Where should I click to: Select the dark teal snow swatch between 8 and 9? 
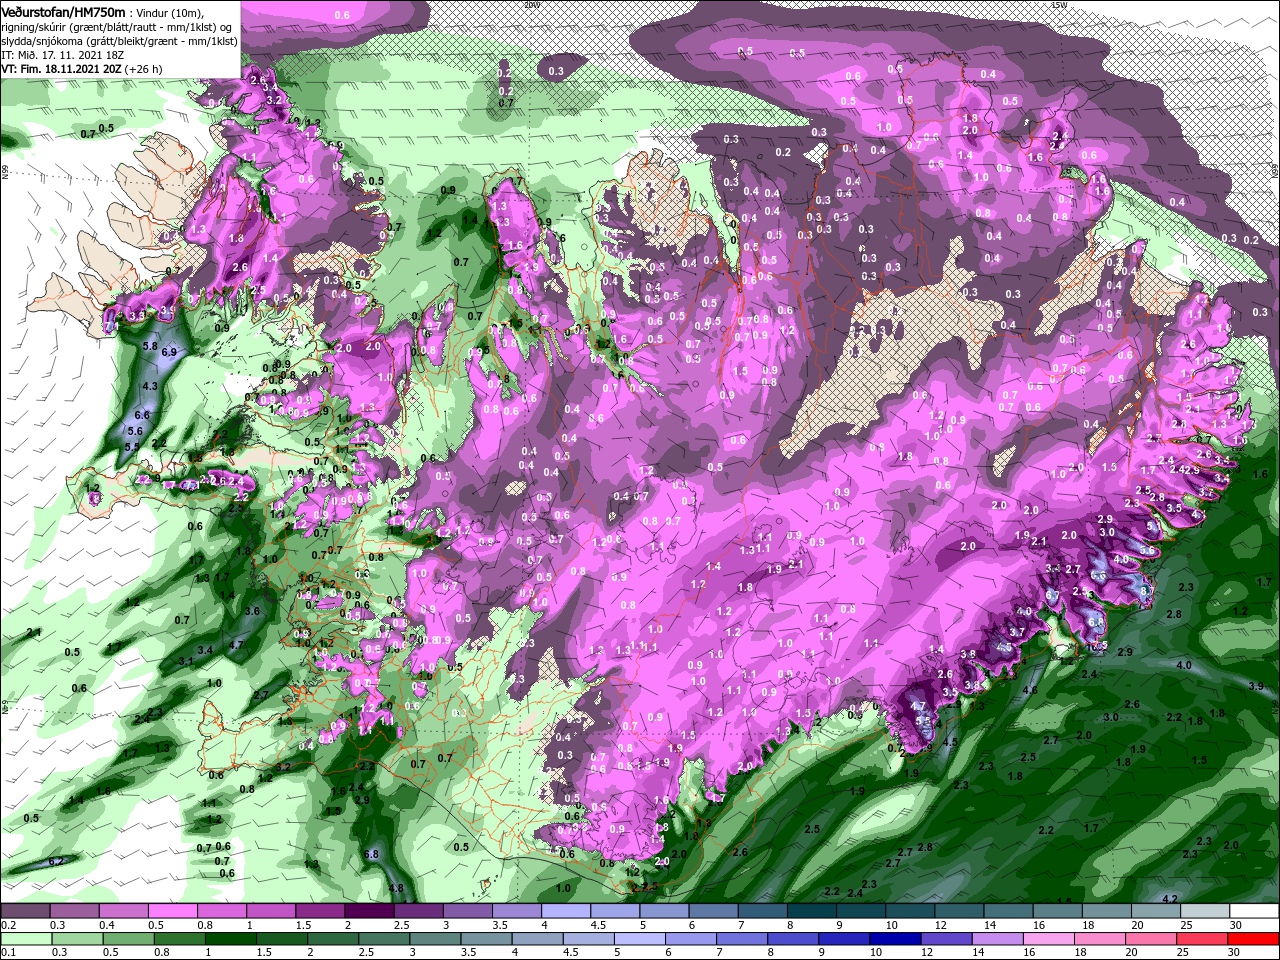coord(812,911)
